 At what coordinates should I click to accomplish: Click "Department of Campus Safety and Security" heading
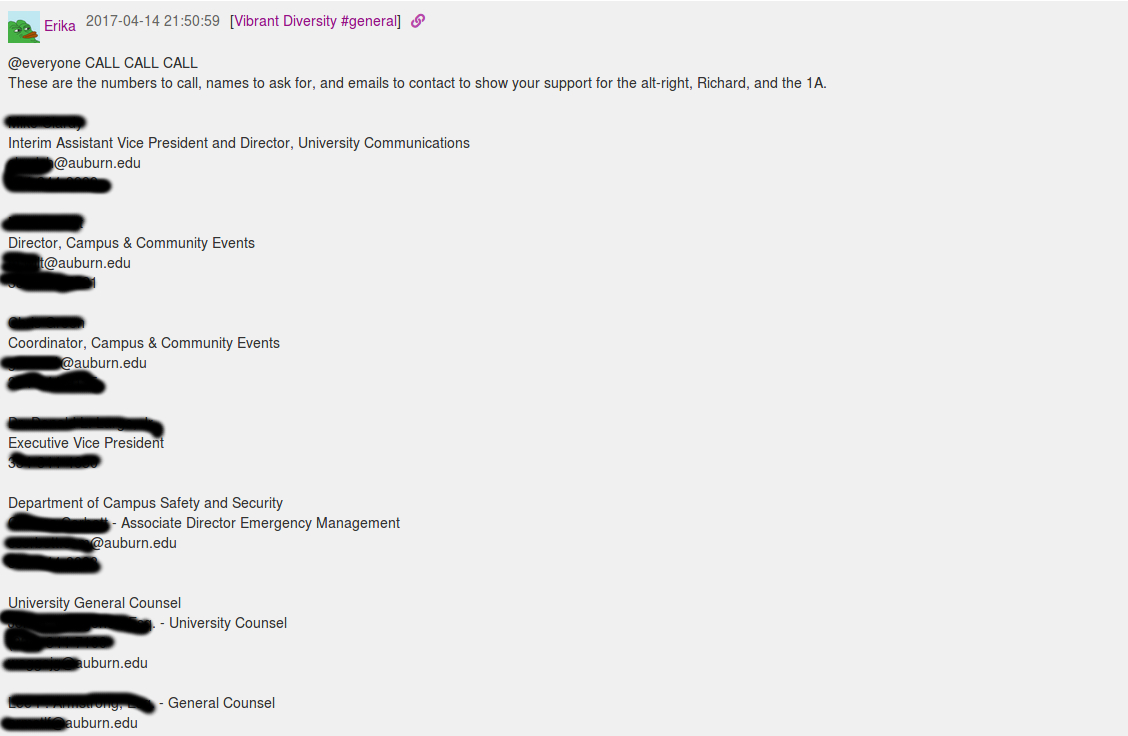click(145, 503)
